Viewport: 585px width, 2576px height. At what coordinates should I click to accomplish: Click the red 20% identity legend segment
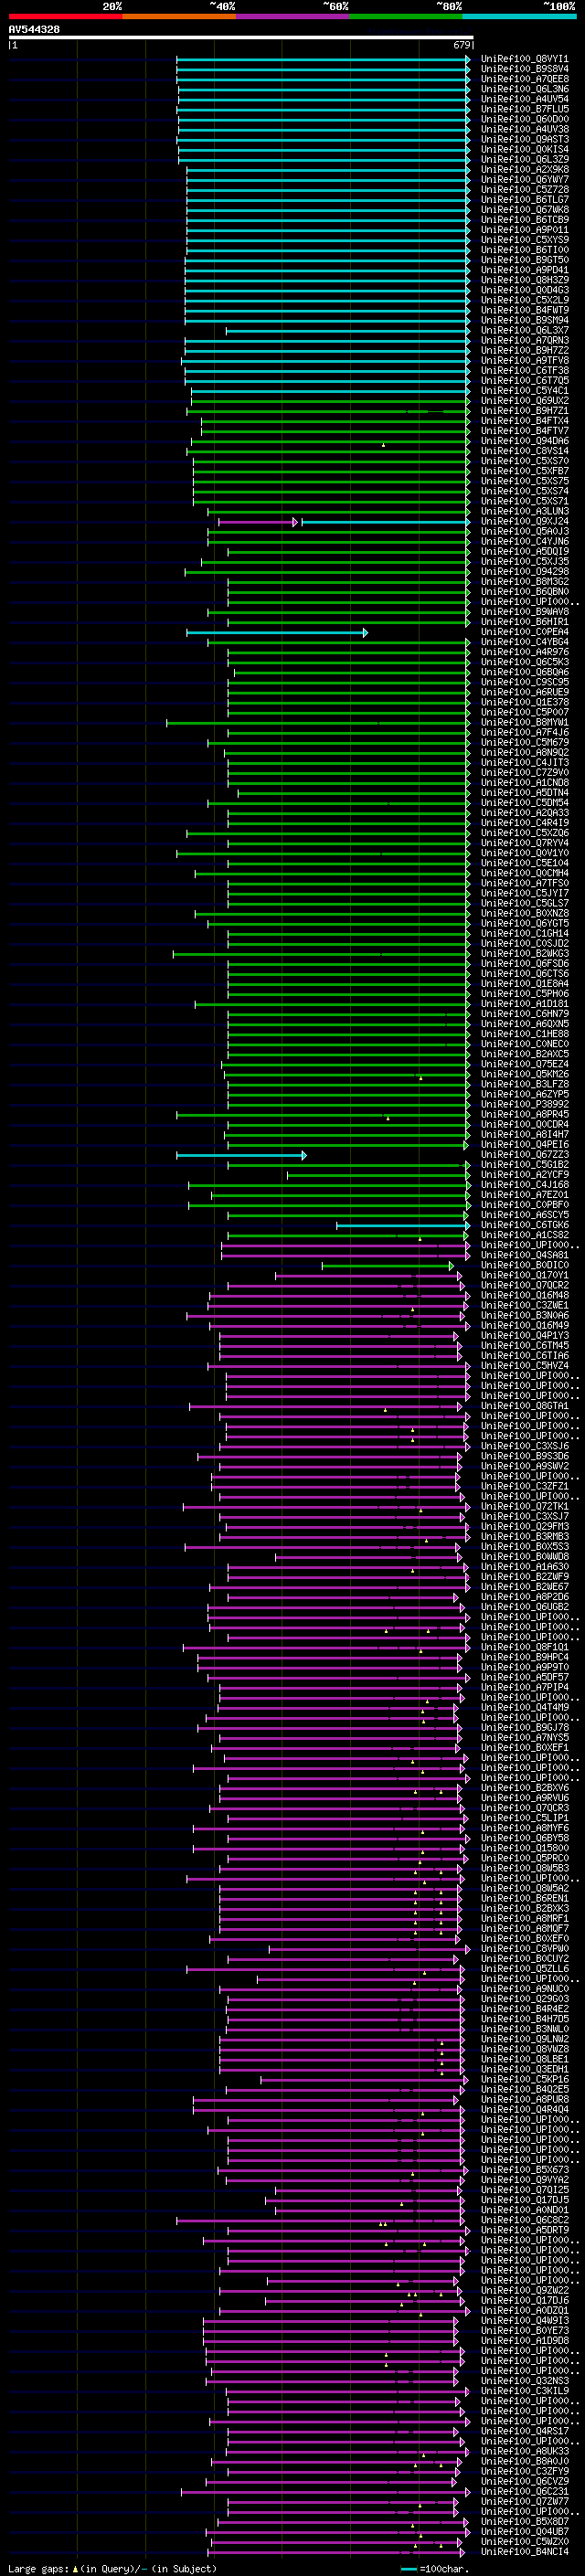[x=65, y=16]
